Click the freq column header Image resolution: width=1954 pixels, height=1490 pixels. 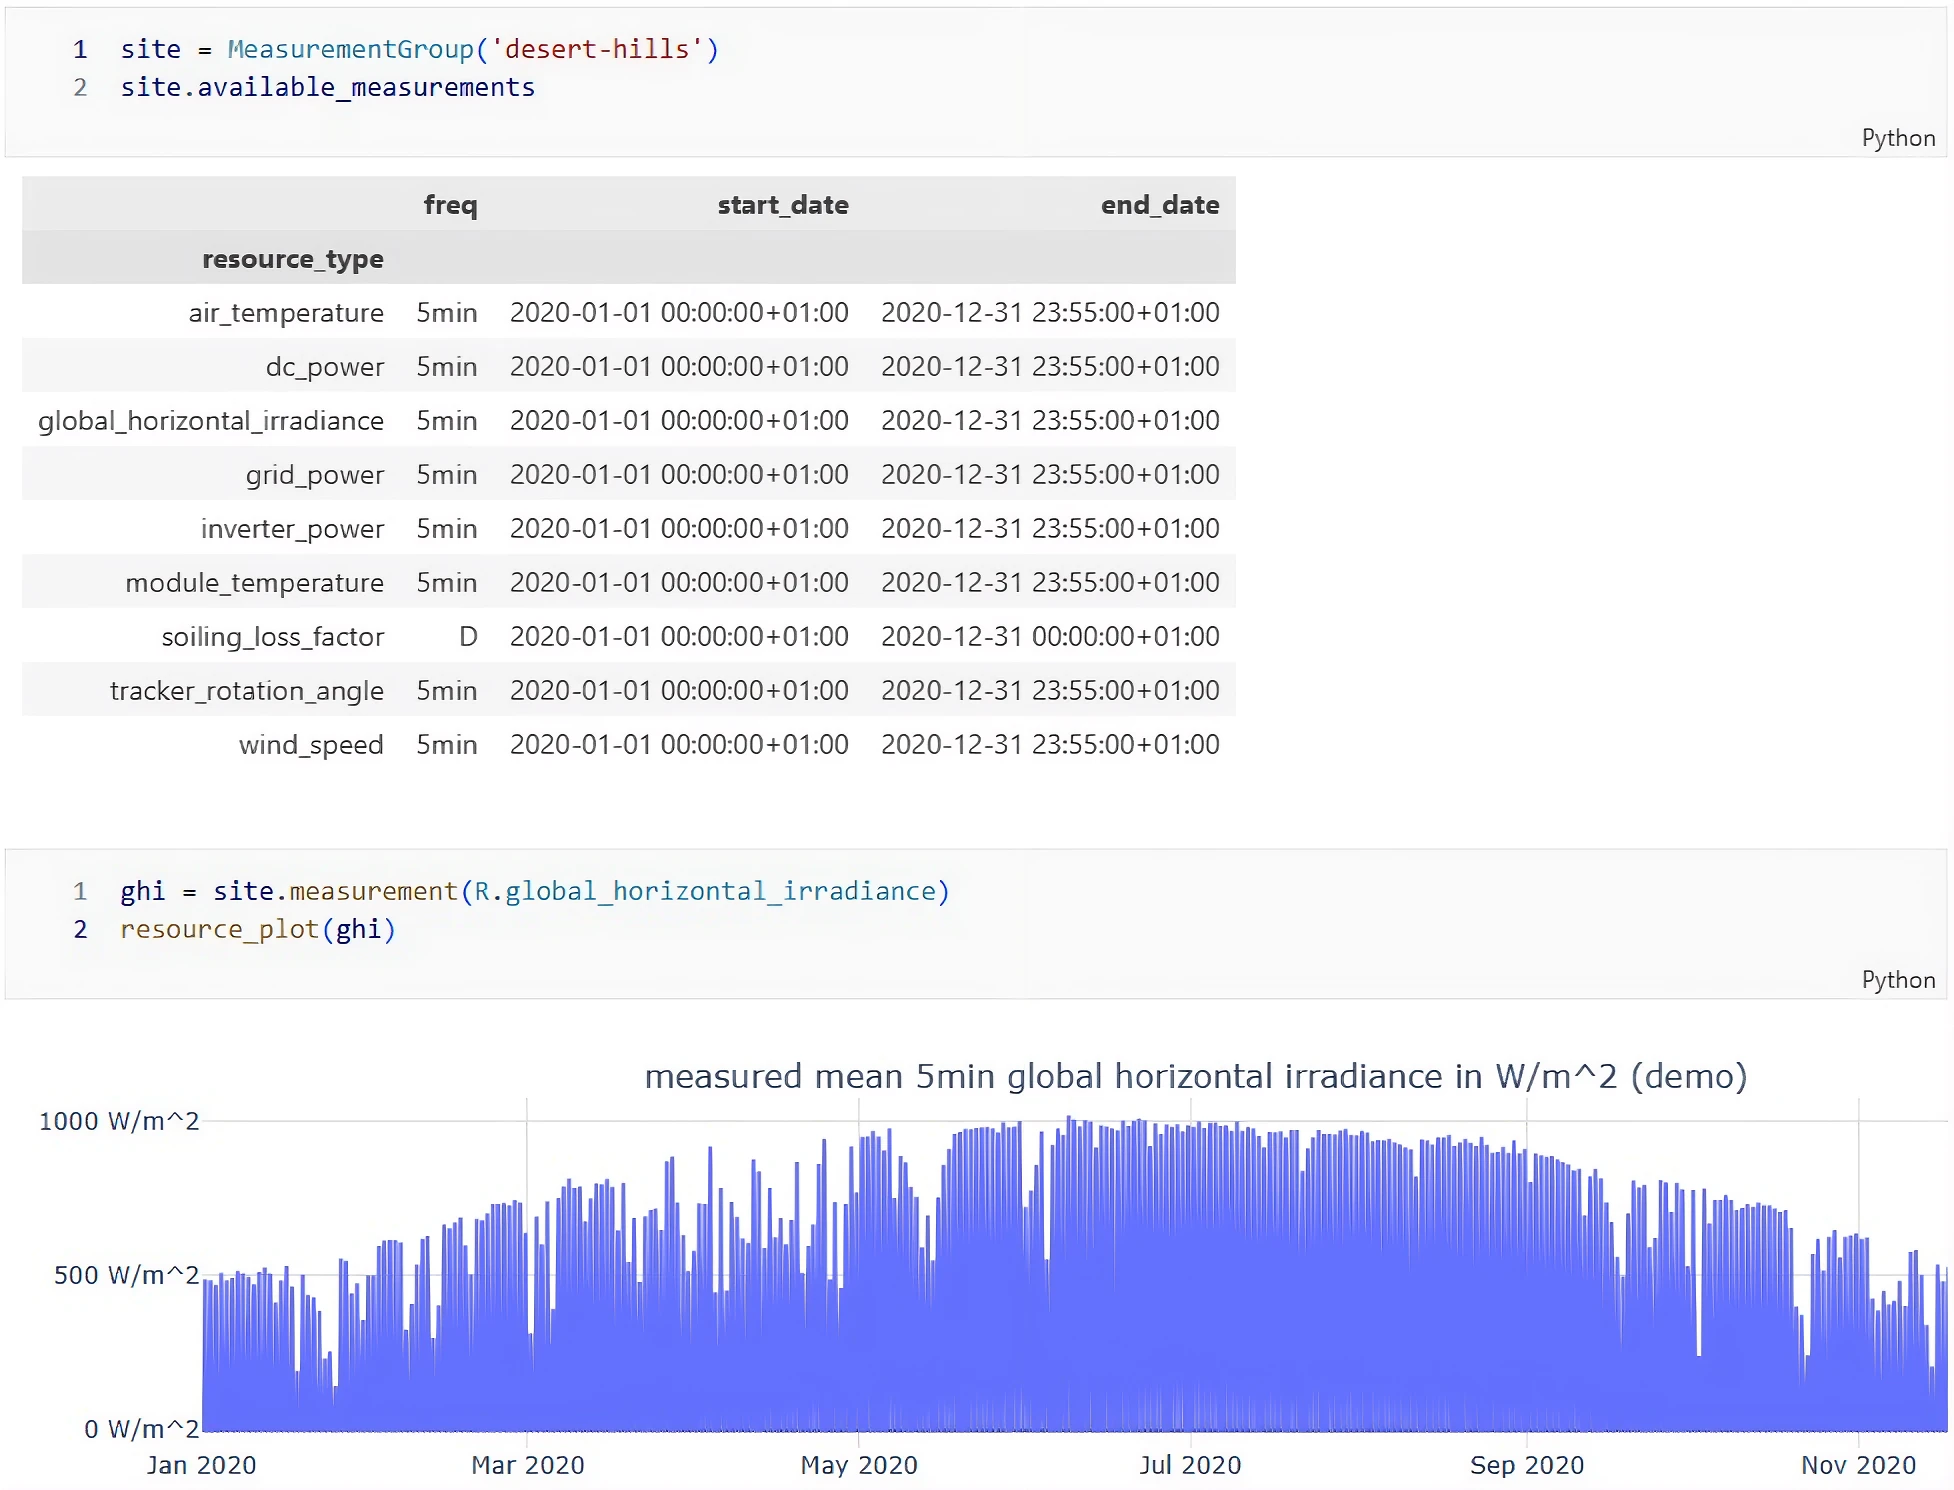tap(450, 205)
